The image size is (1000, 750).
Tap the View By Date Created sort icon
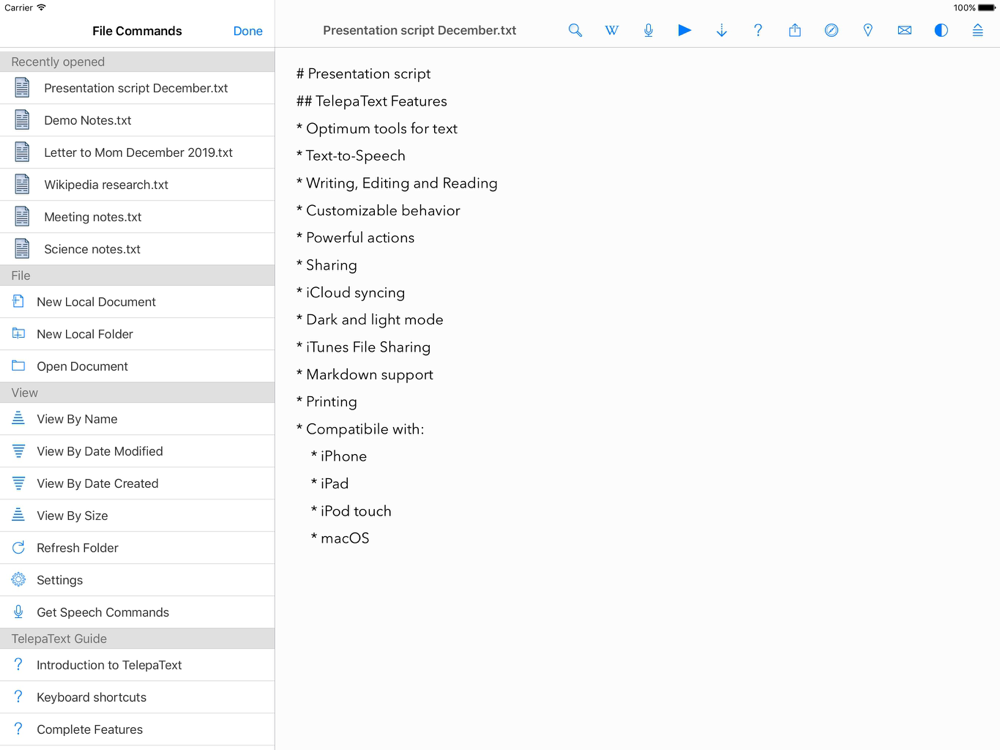tap(18, 483)
